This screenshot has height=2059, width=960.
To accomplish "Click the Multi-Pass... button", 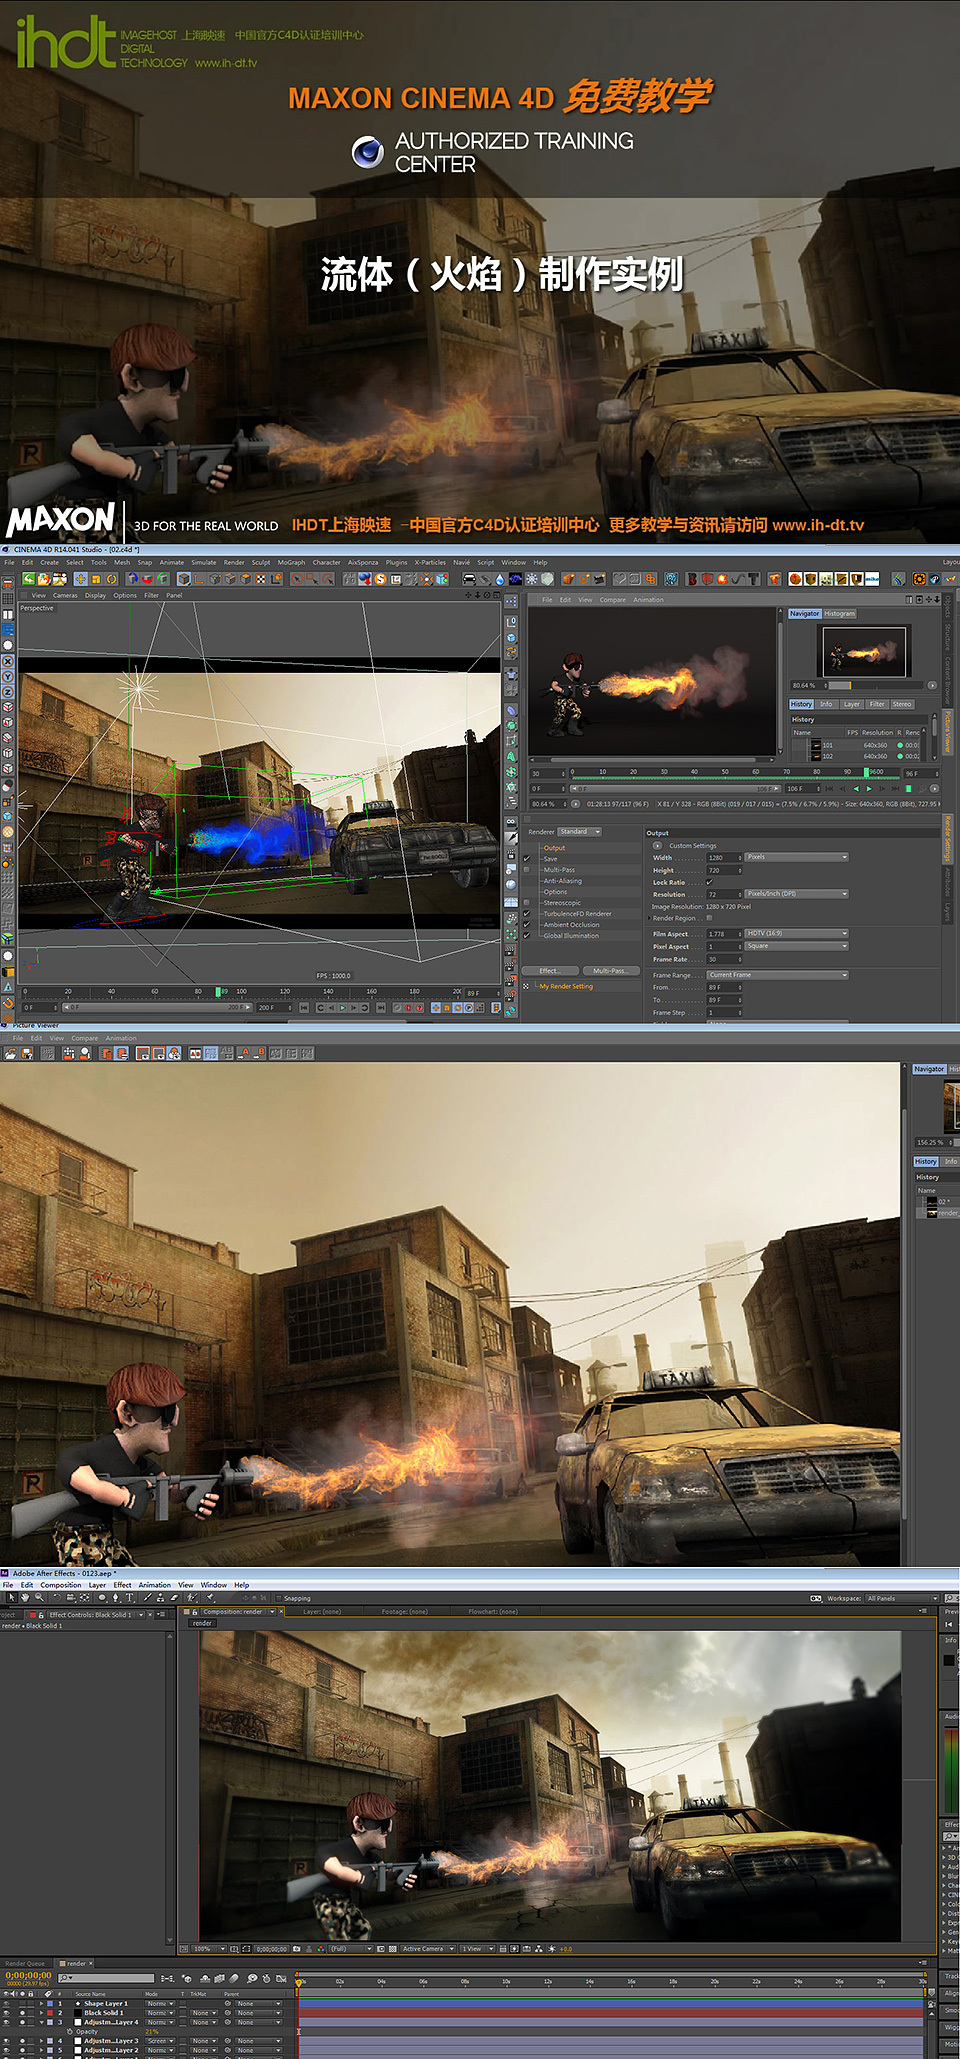I will (x=609, y=971).
